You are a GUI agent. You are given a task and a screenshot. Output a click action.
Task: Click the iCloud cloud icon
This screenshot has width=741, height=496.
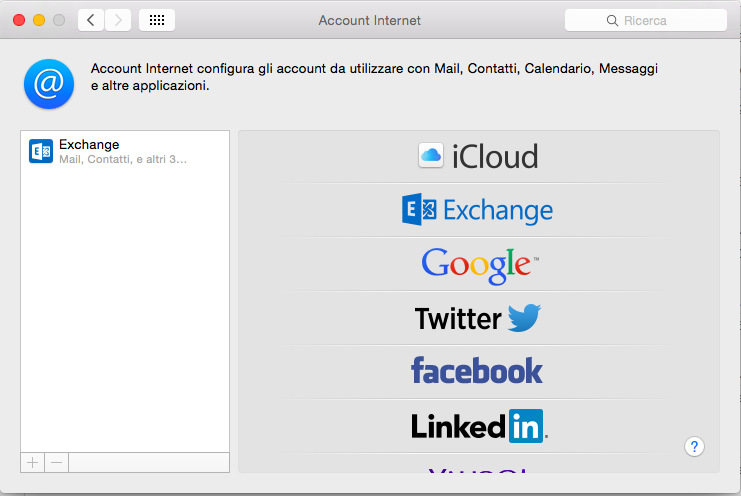(430, 155)
